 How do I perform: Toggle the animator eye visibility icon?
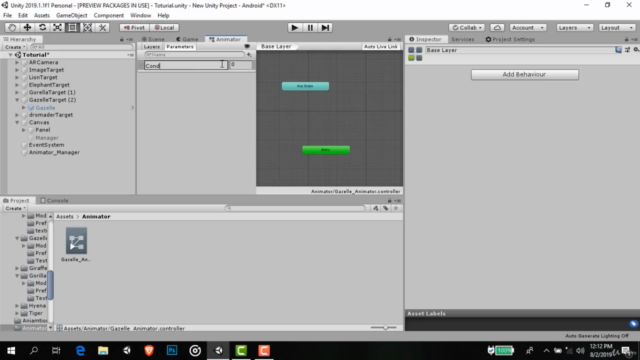click(247, 47)
